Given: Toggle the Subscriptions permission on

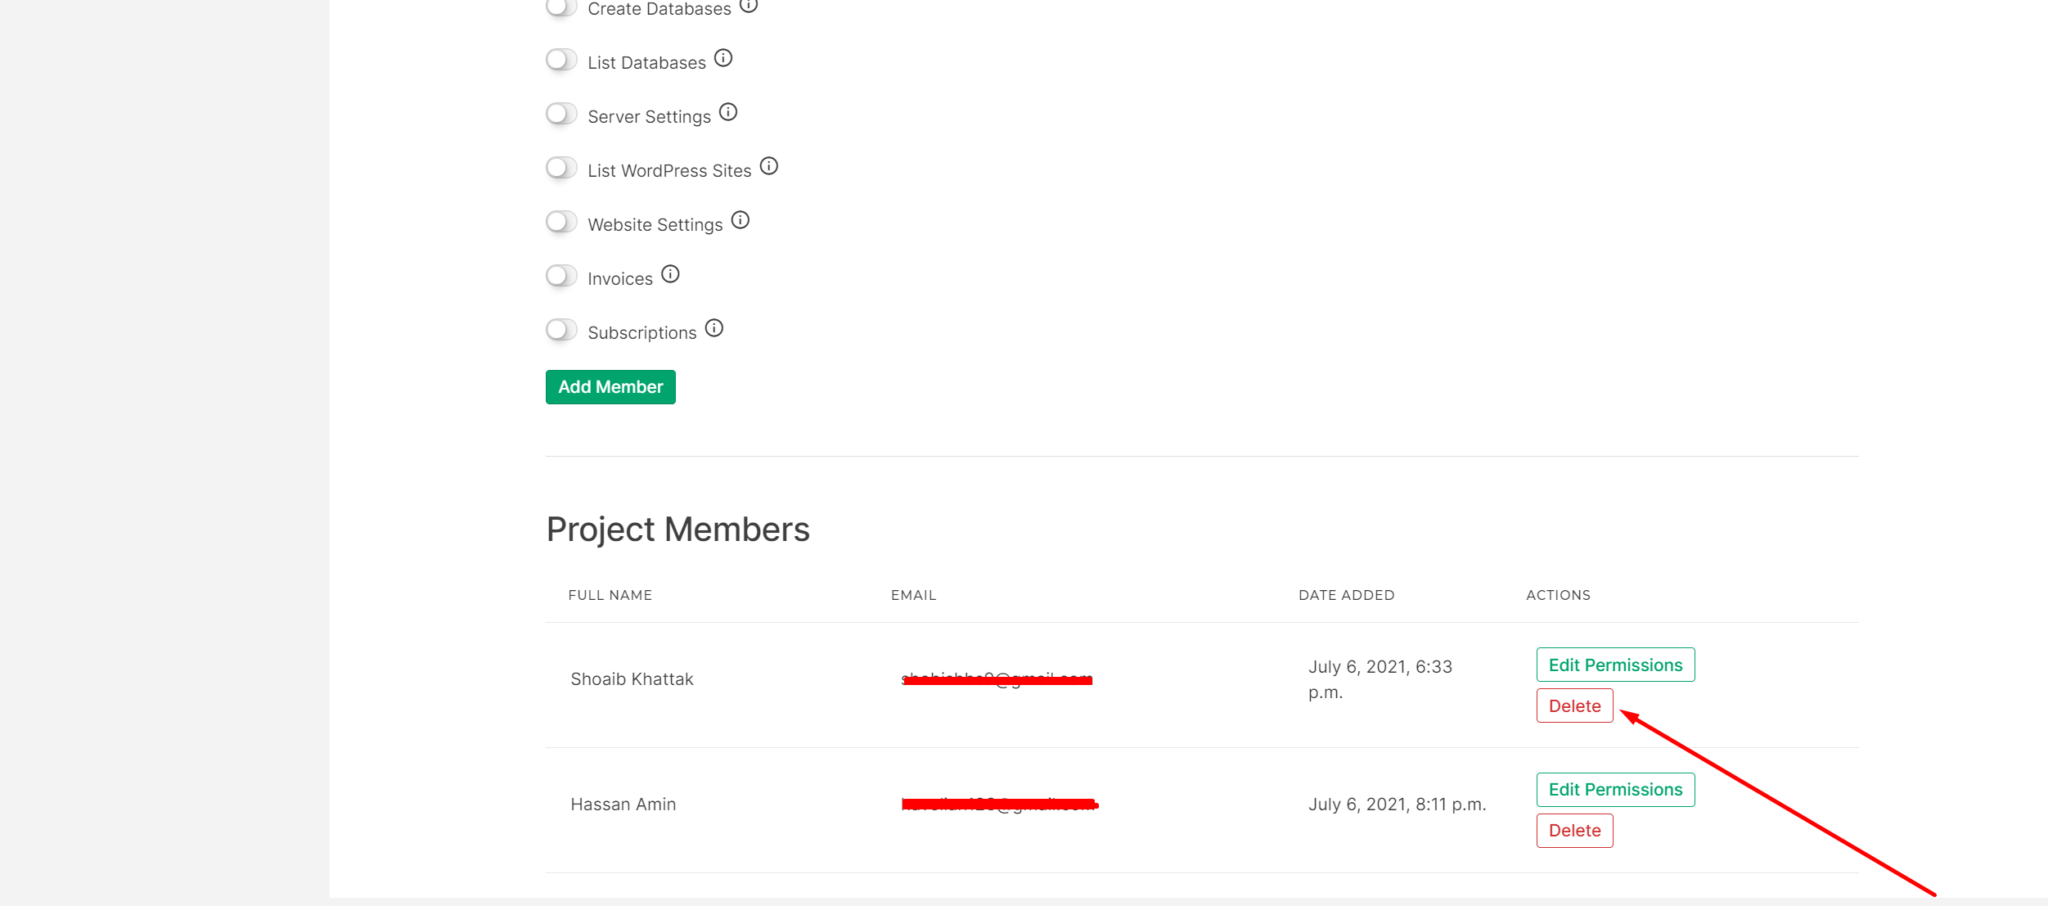Looking at the screenshot, I should click(x=561, y=330).
